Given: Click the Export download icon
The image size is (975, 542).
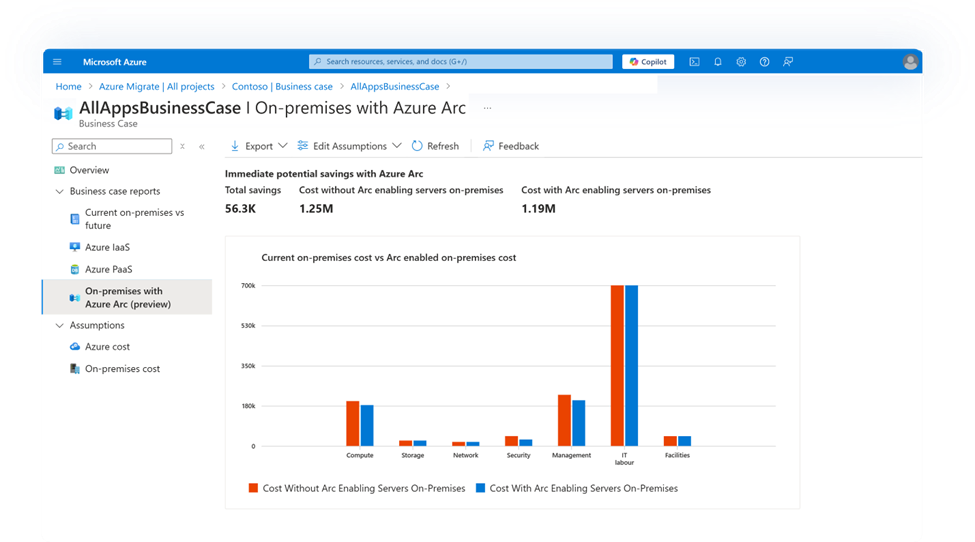Looking at the screenshot, I should [x=234, y=145].
